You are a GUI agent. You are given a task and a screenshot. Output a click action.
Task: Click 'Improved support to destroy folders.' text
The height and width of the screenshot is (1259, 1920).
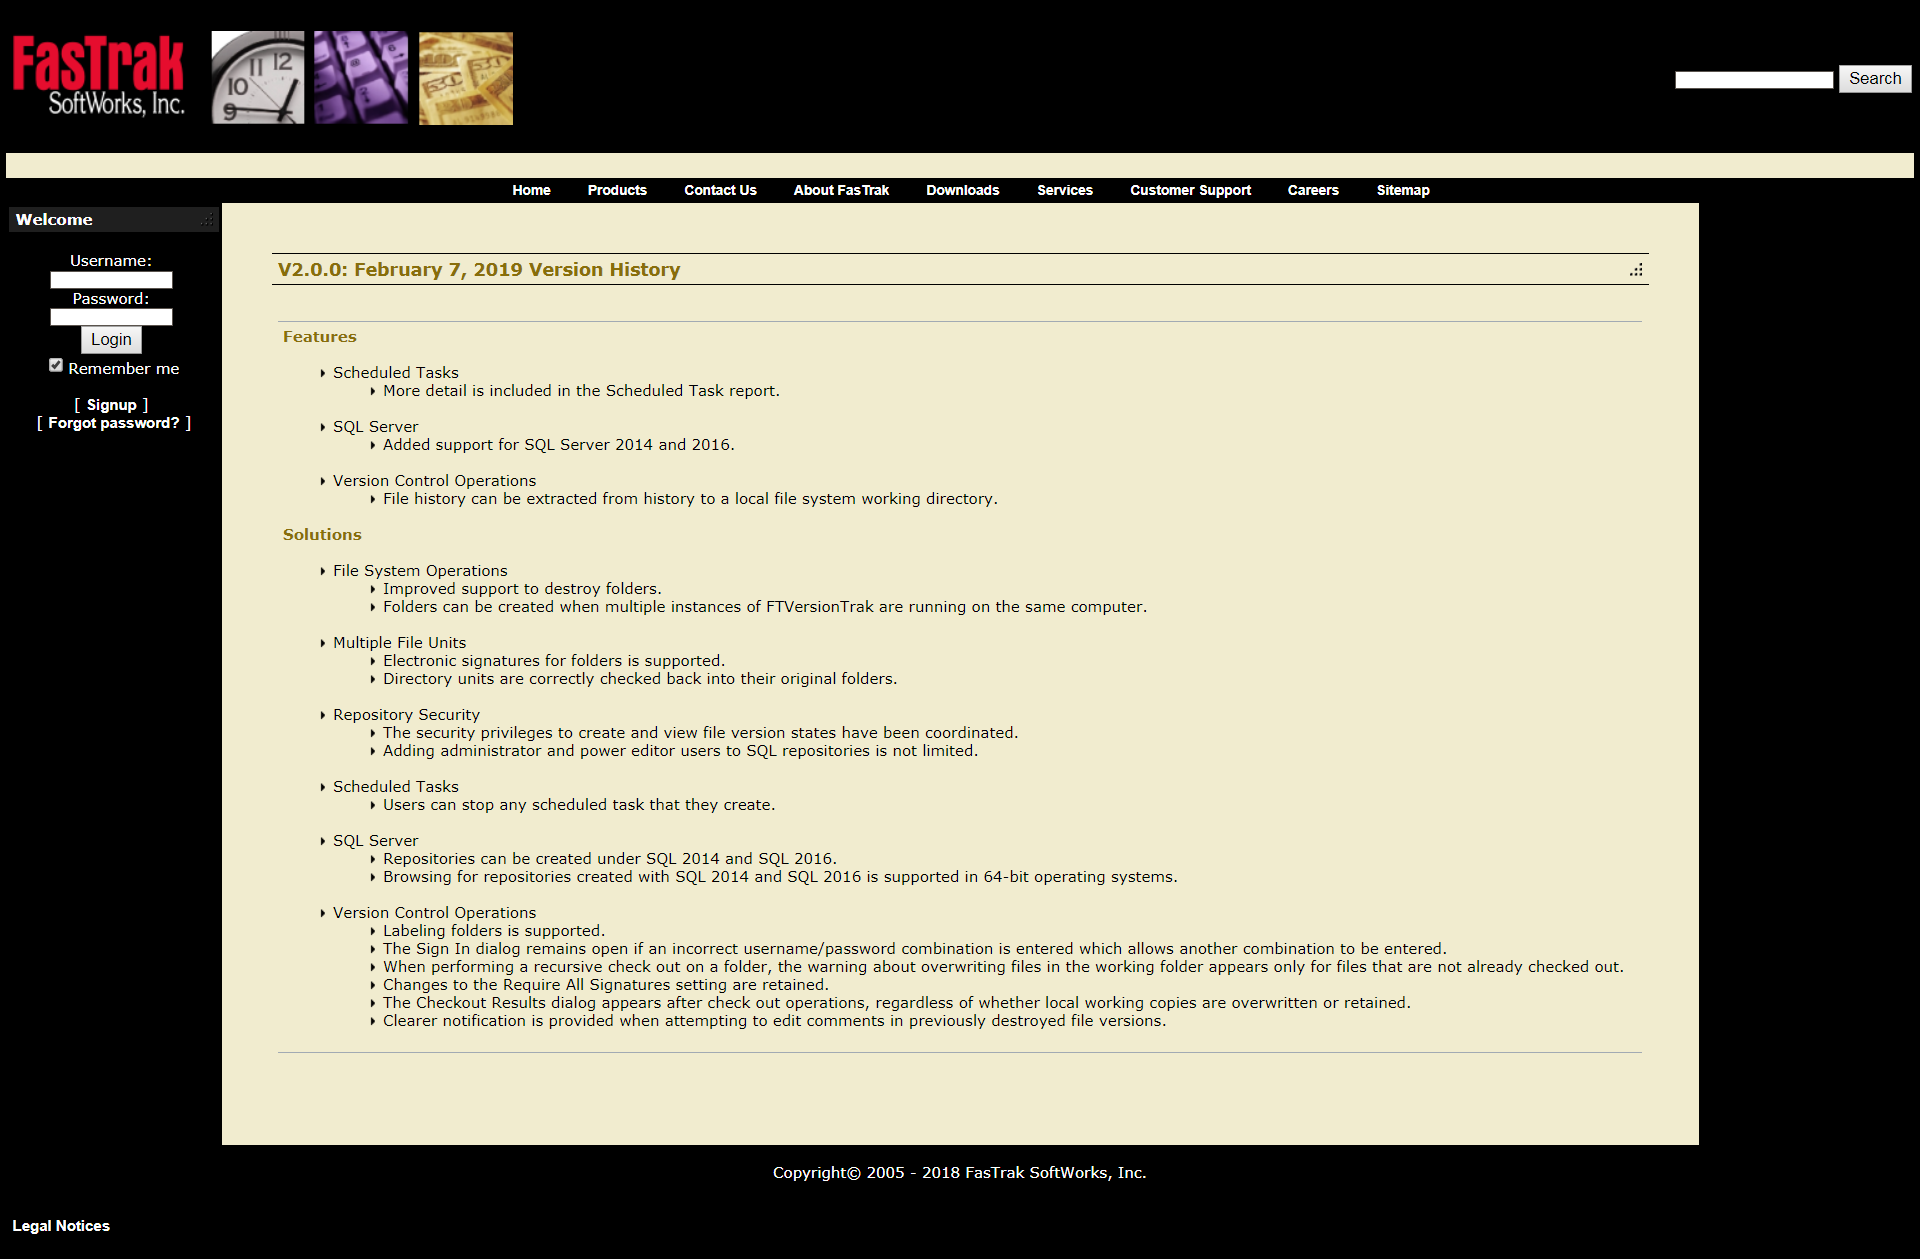(x=522, y=589)
